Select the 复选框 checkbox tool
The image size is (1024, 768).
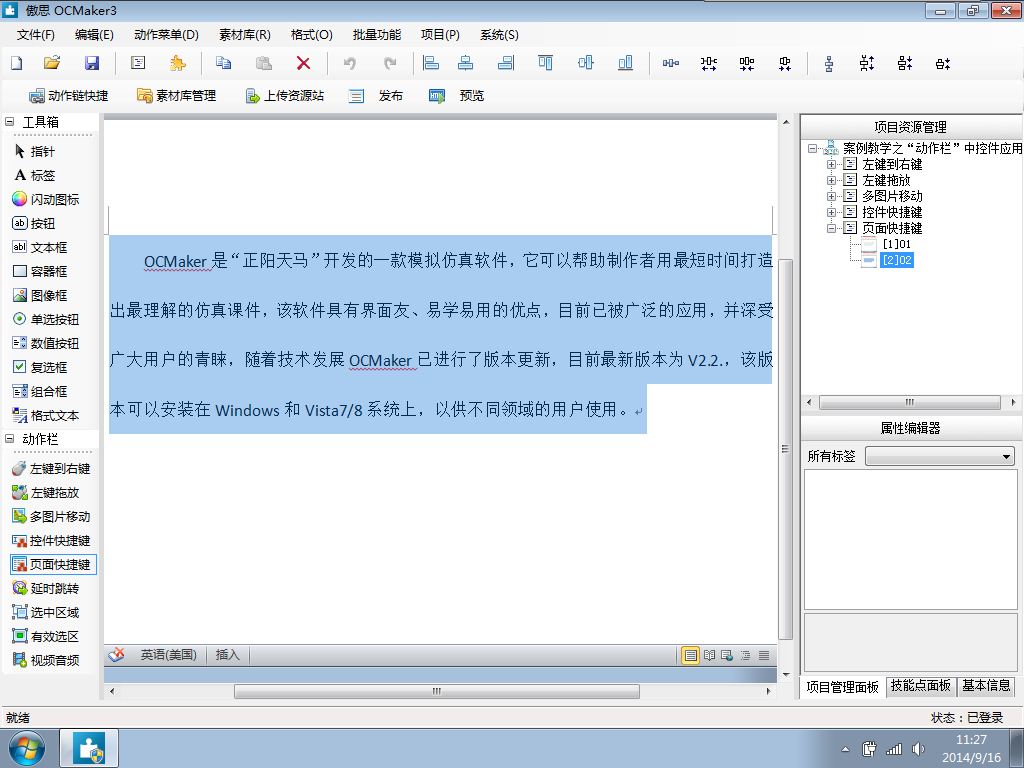tap(40, 367)
